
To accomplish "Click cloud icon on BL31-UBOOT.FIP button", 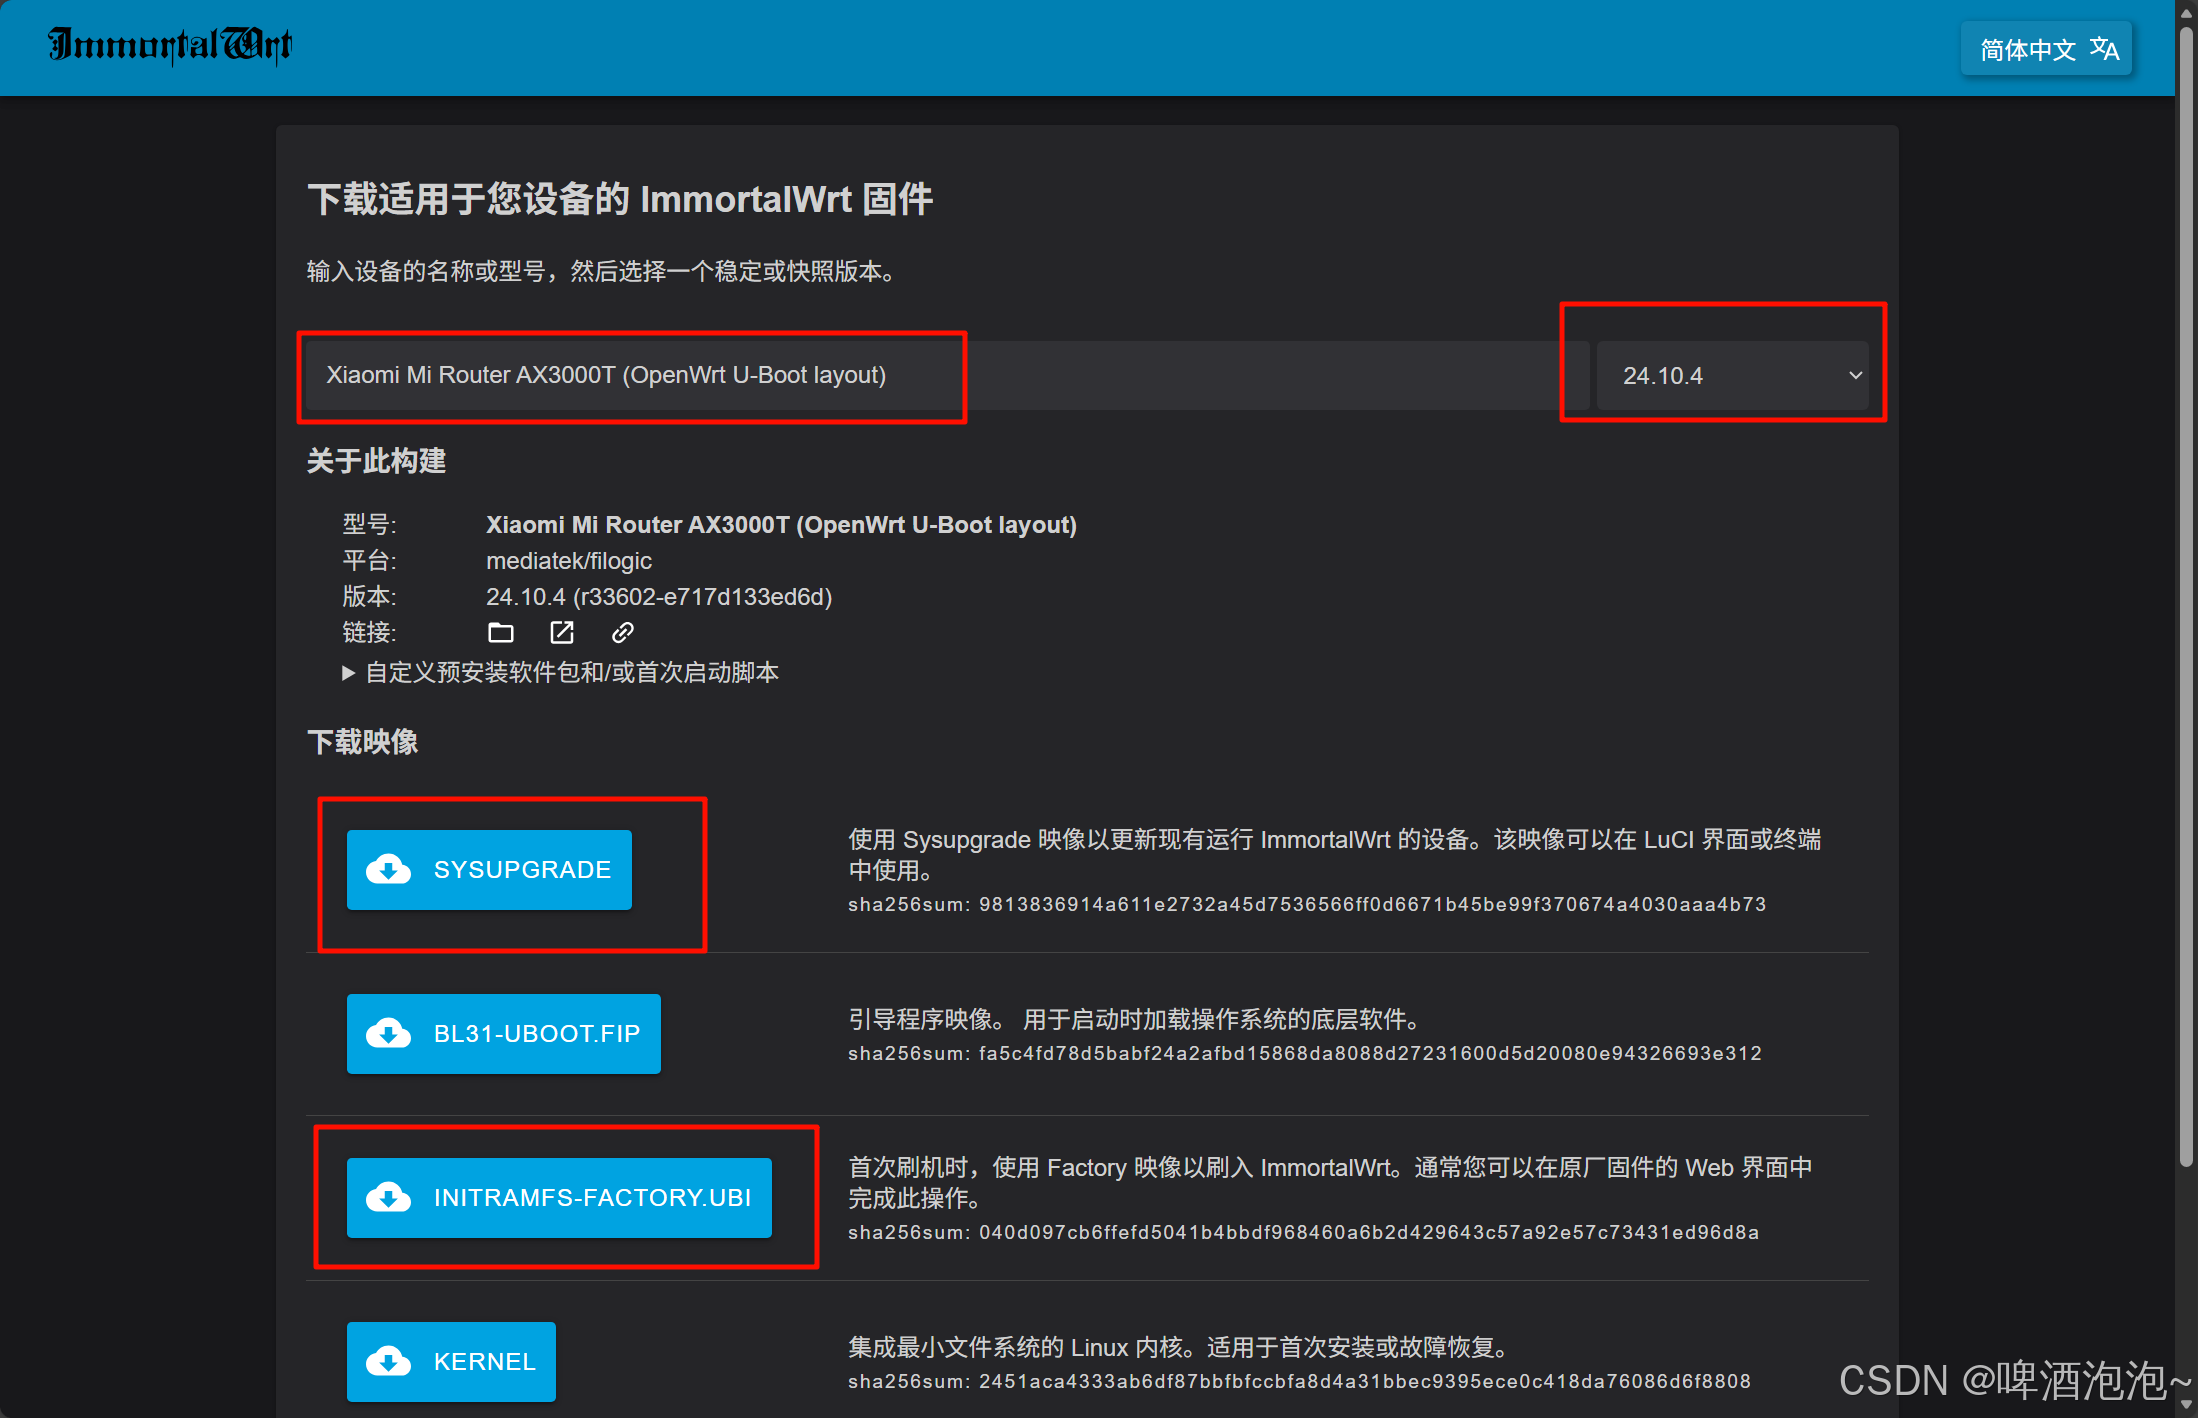I will (388, 1033).
